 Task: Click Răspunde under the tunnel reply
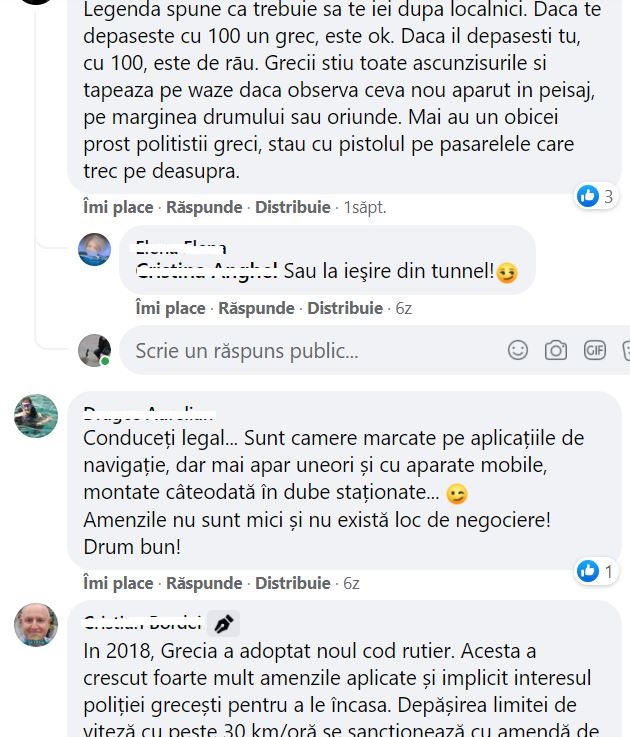pos(256,308)
